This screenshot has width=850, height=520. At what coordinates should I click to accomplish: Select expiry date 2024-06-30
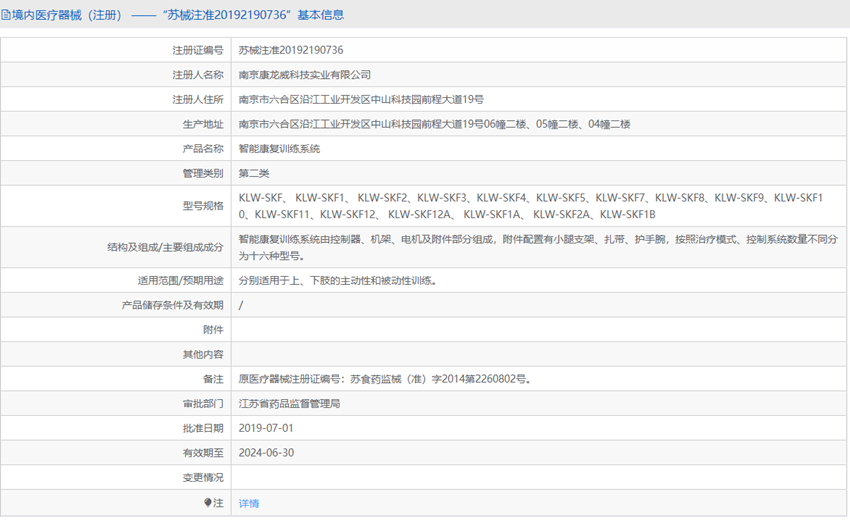click(266, 453)
